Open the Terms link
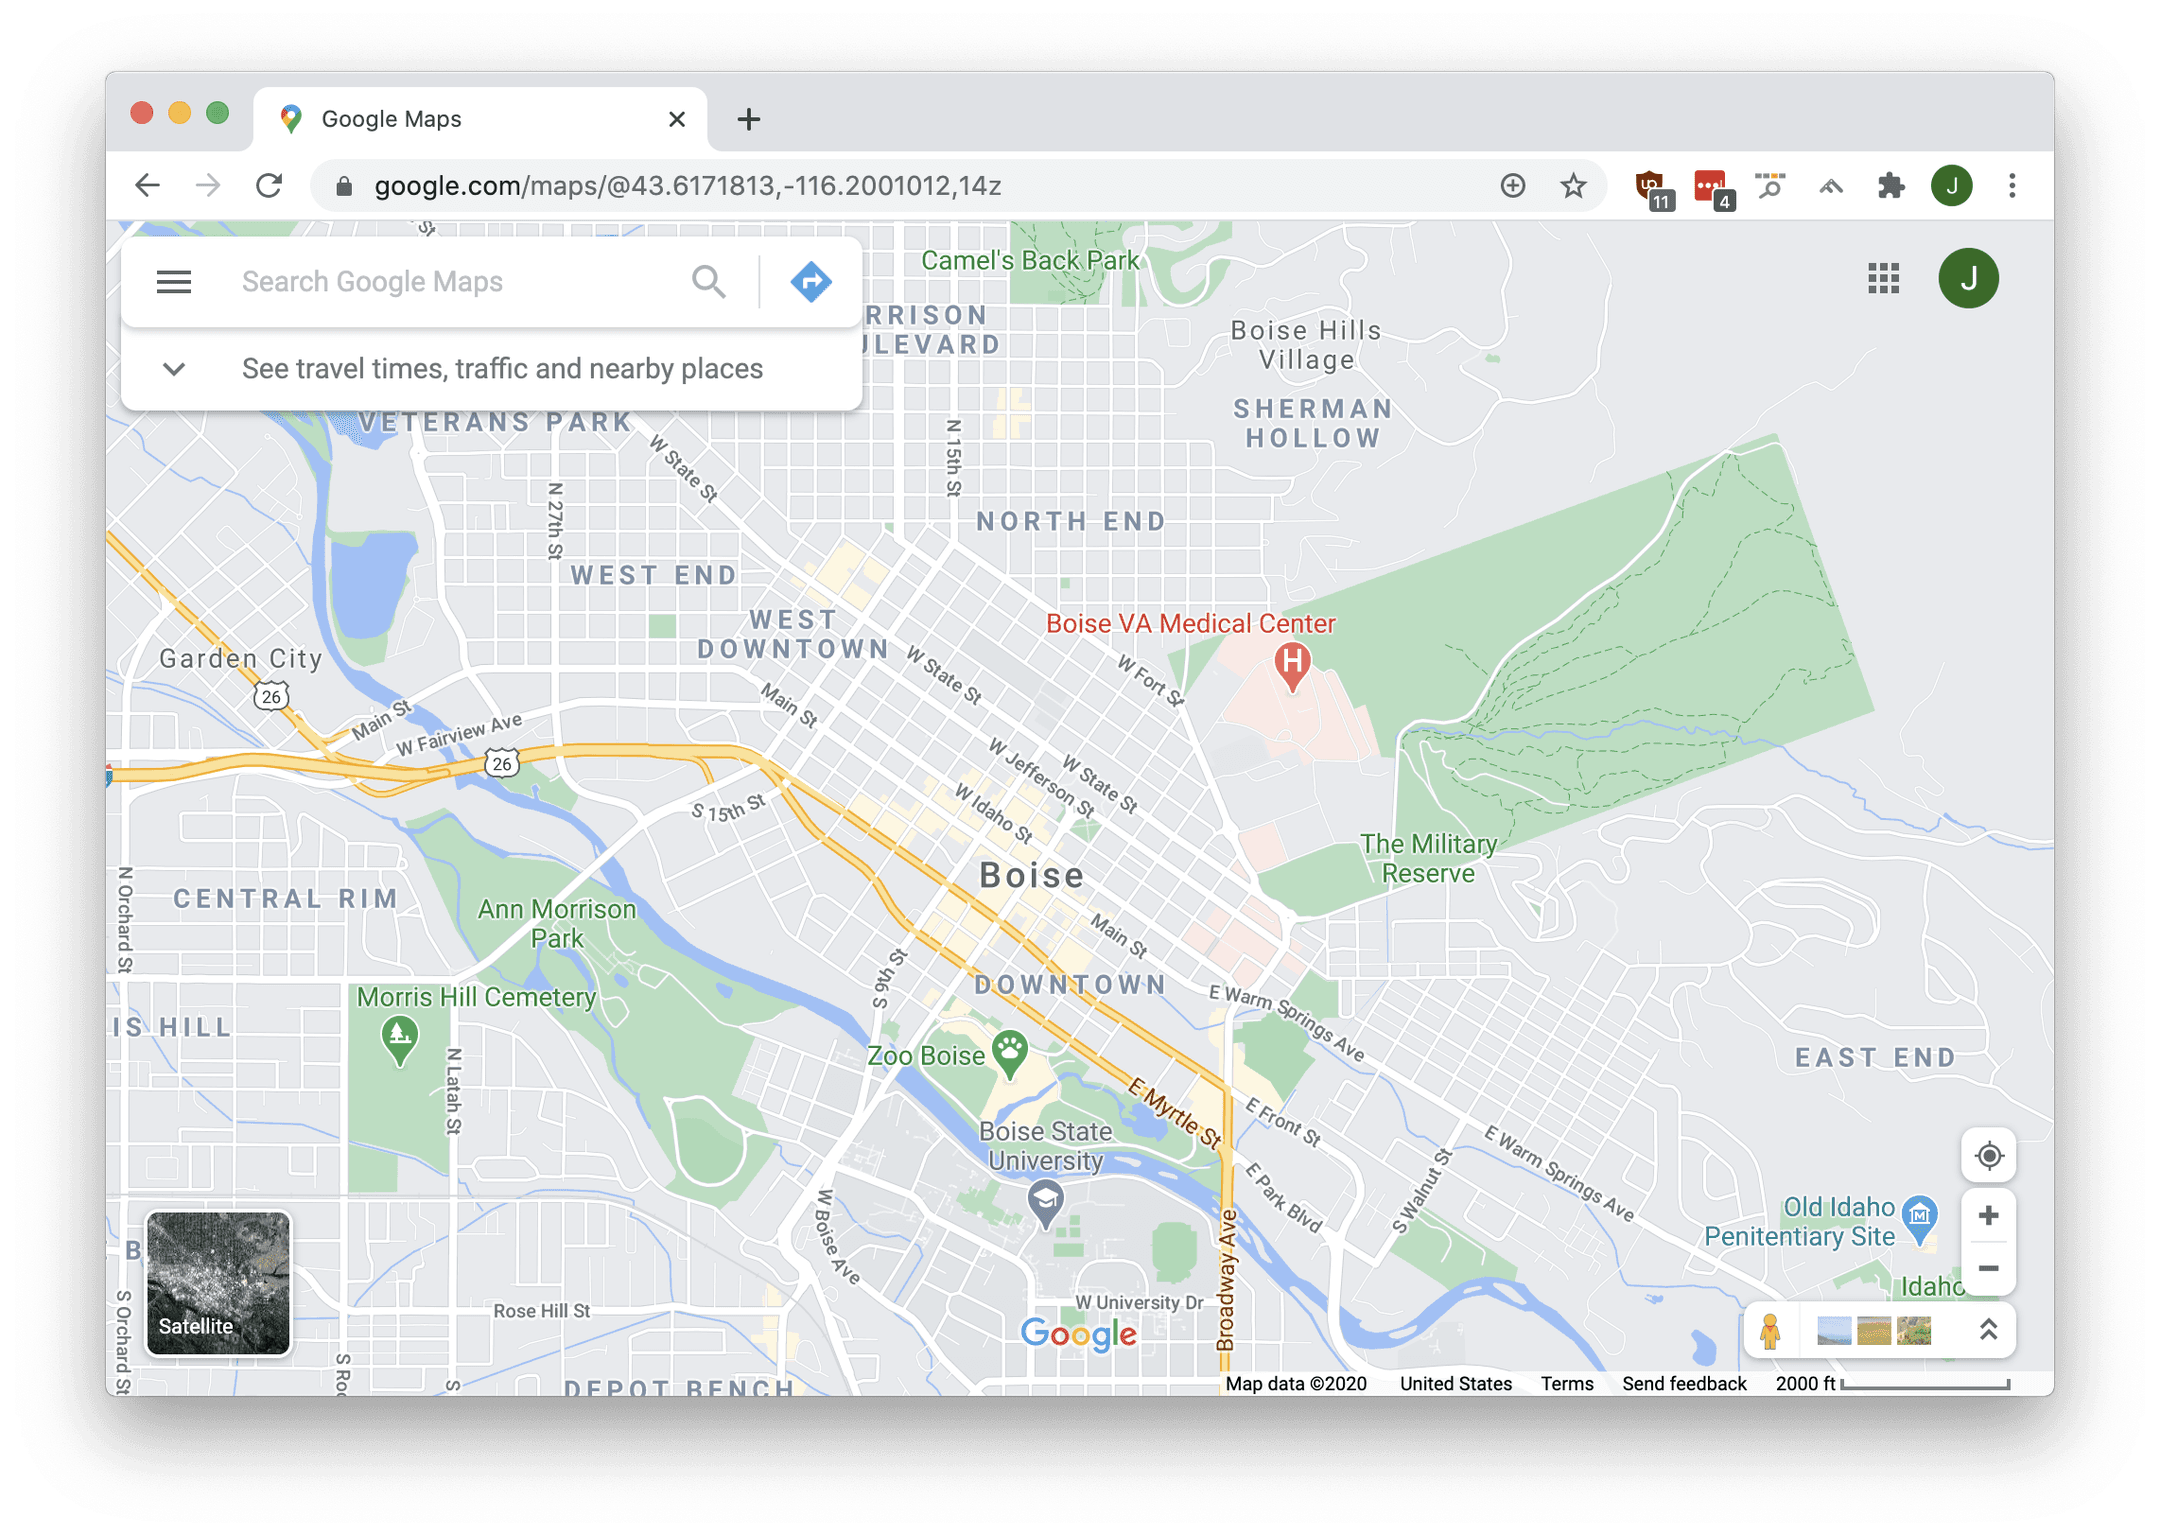Image resolution: width=2160 pixels, height=1536 pixels. coord(1566,1384)
